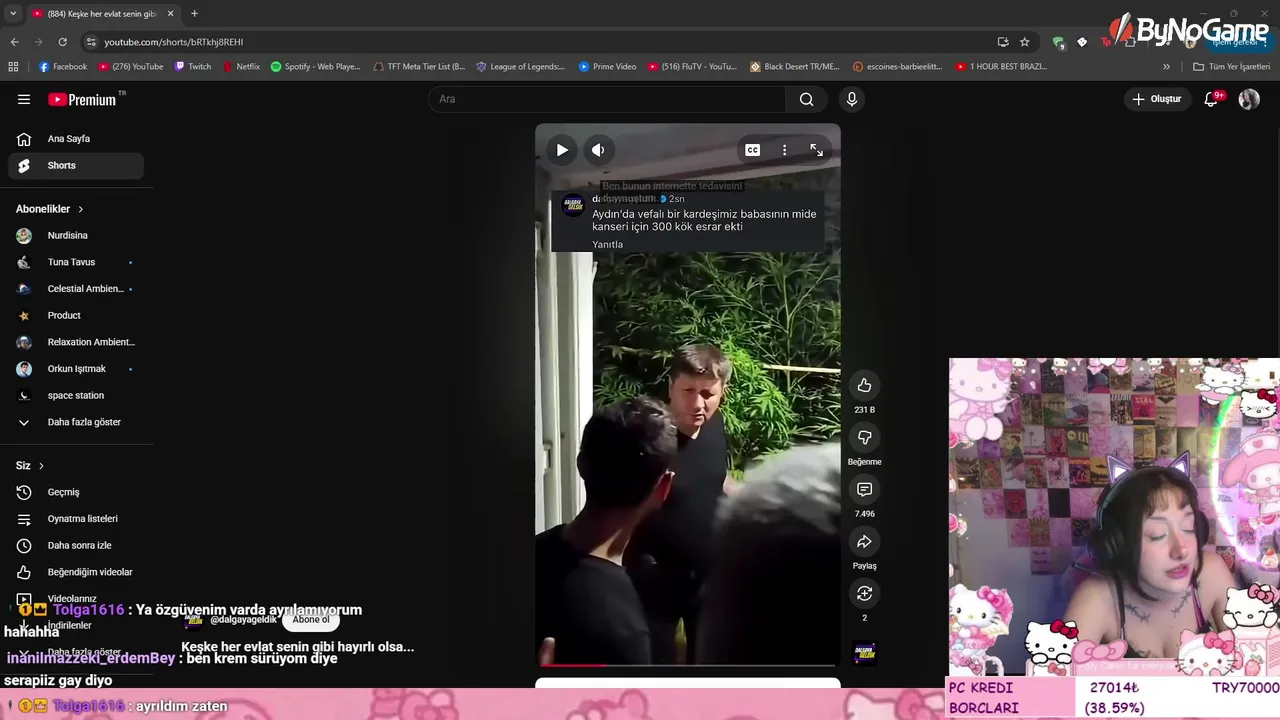Open the Tüm Yer İşaretleri folder
This screenshot has height=720, width=1280.
(1231, 67)
